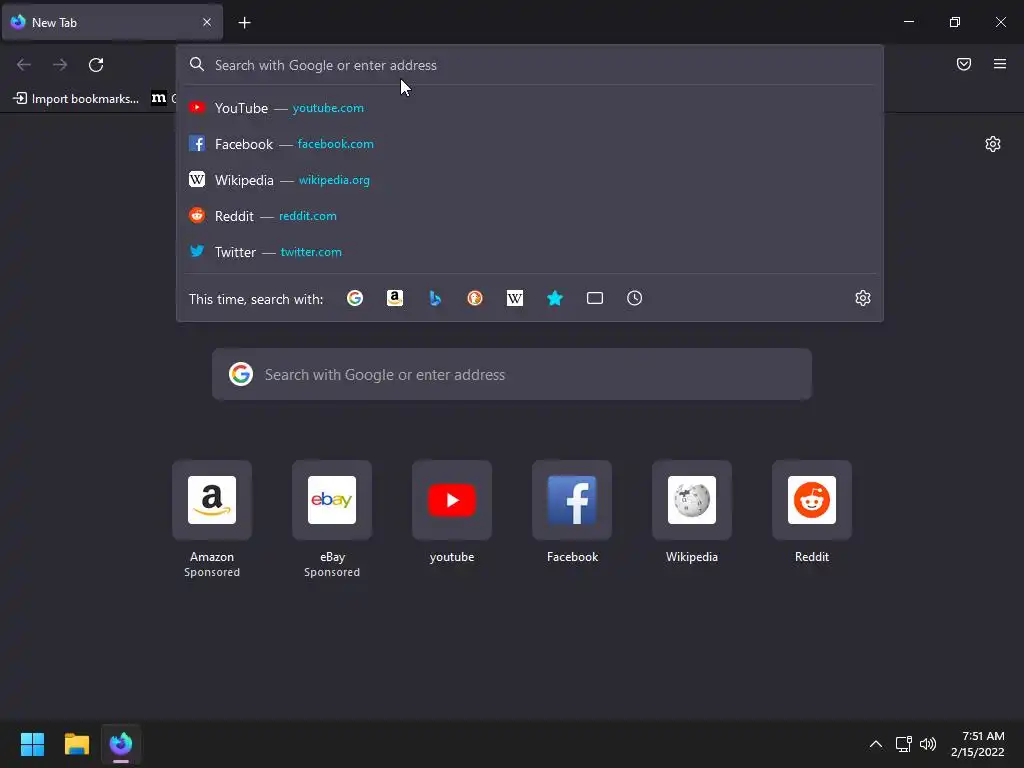Close the New Tab tab
The width and height of the screenshot is (1024, 768).
(x=207, y=22)
